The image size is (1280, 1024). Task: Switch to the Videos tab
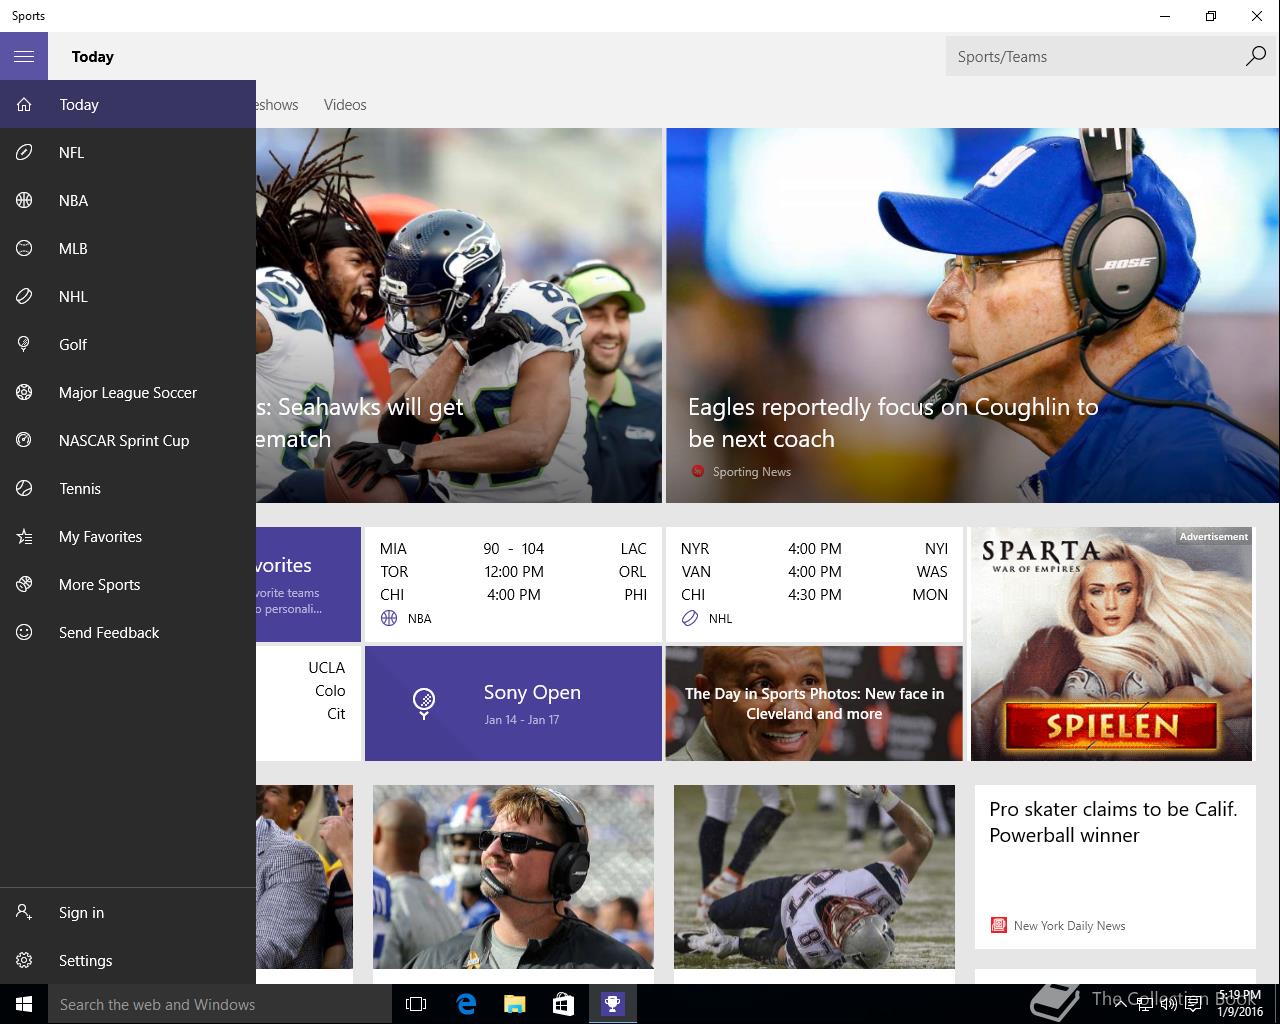click(345, 104)
